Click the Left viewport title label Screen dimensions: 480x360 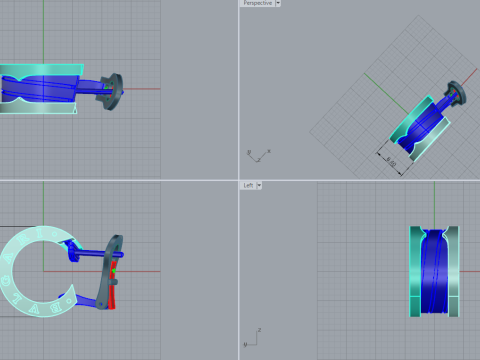tap(248, 185)
